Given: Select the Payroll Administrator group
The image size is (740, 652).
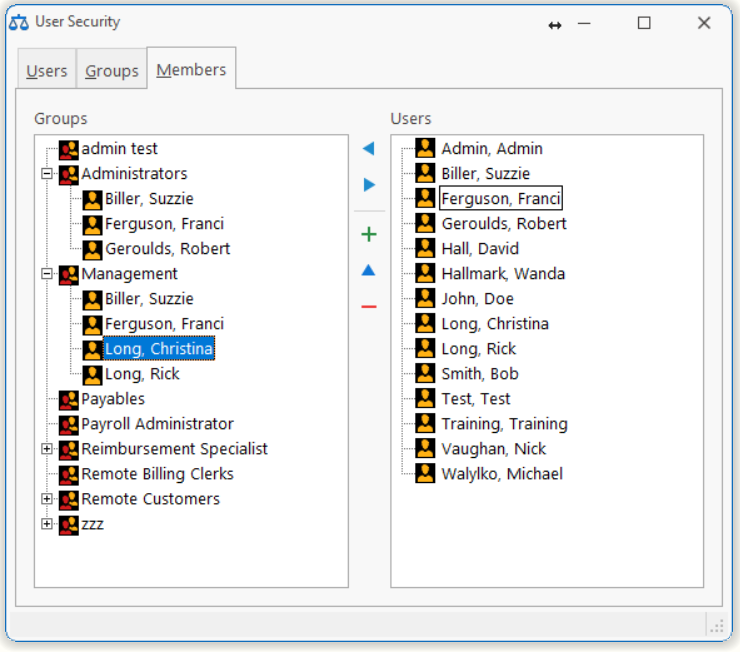Looking at the screenshot, I should point(157,424).
